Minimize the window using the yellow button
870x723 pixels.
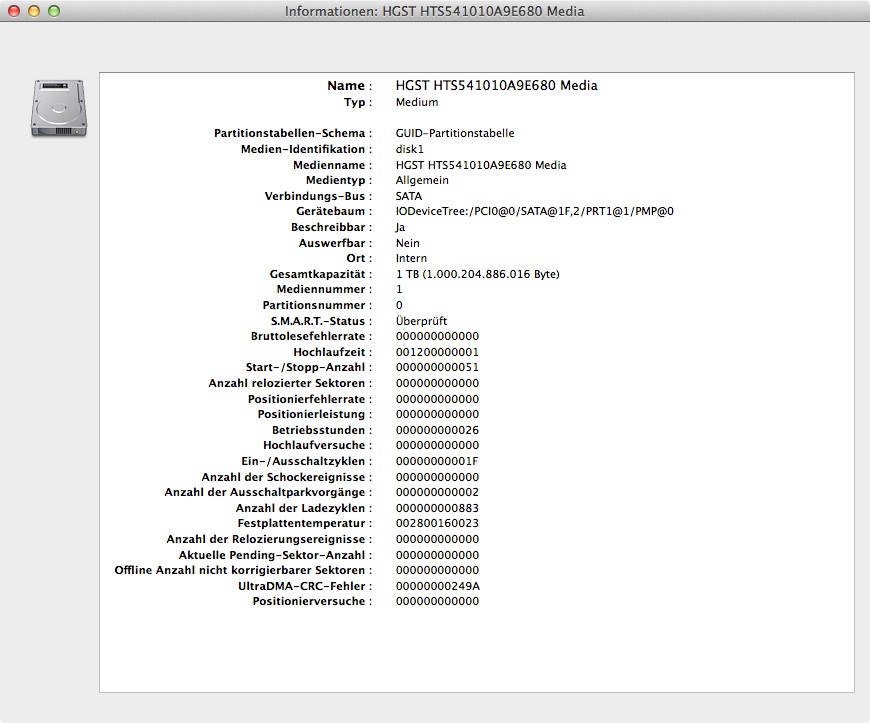coord(34,11)
